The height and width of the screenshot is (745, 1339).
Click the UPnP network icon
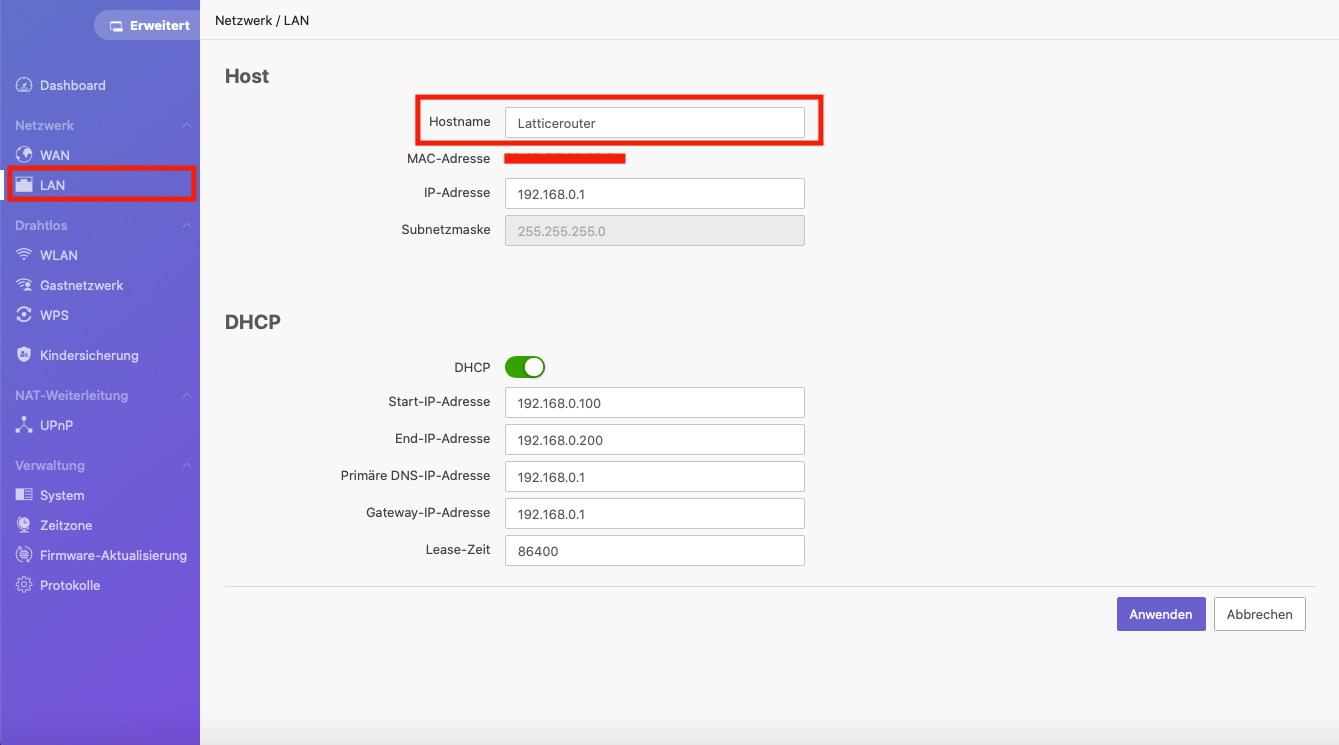24,425
